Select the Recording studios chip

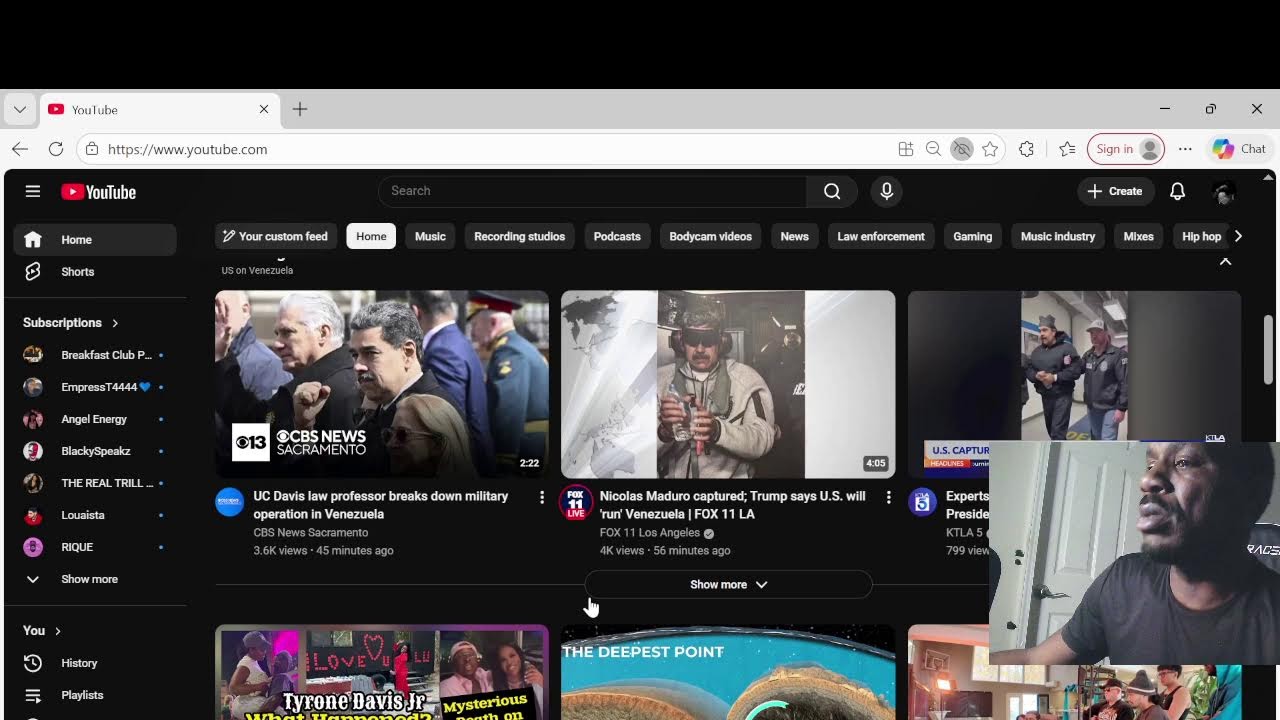[x=519, y=237]
